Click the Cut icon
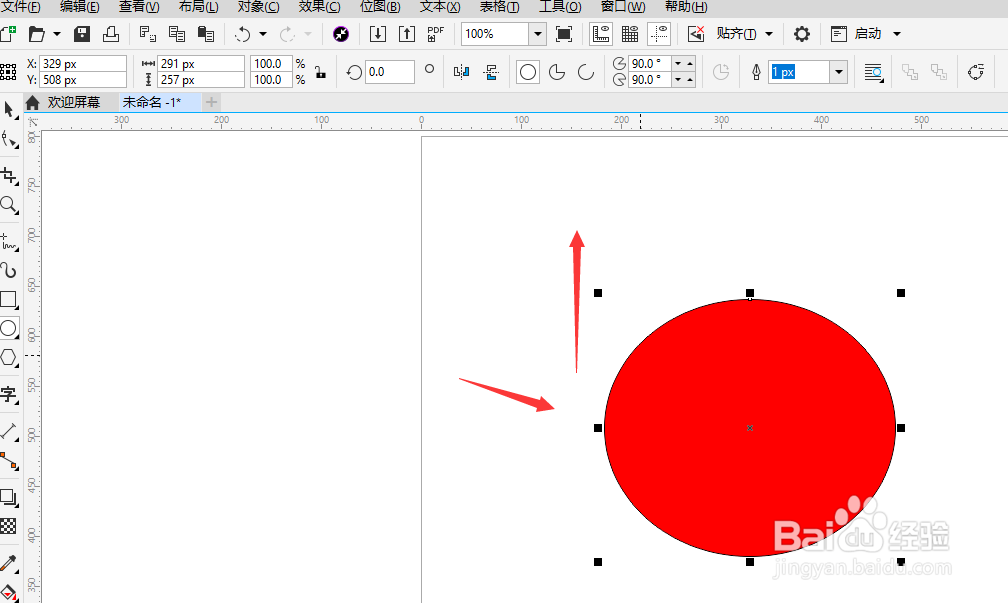The image size is (1008, 603). [x=147, y=34]
